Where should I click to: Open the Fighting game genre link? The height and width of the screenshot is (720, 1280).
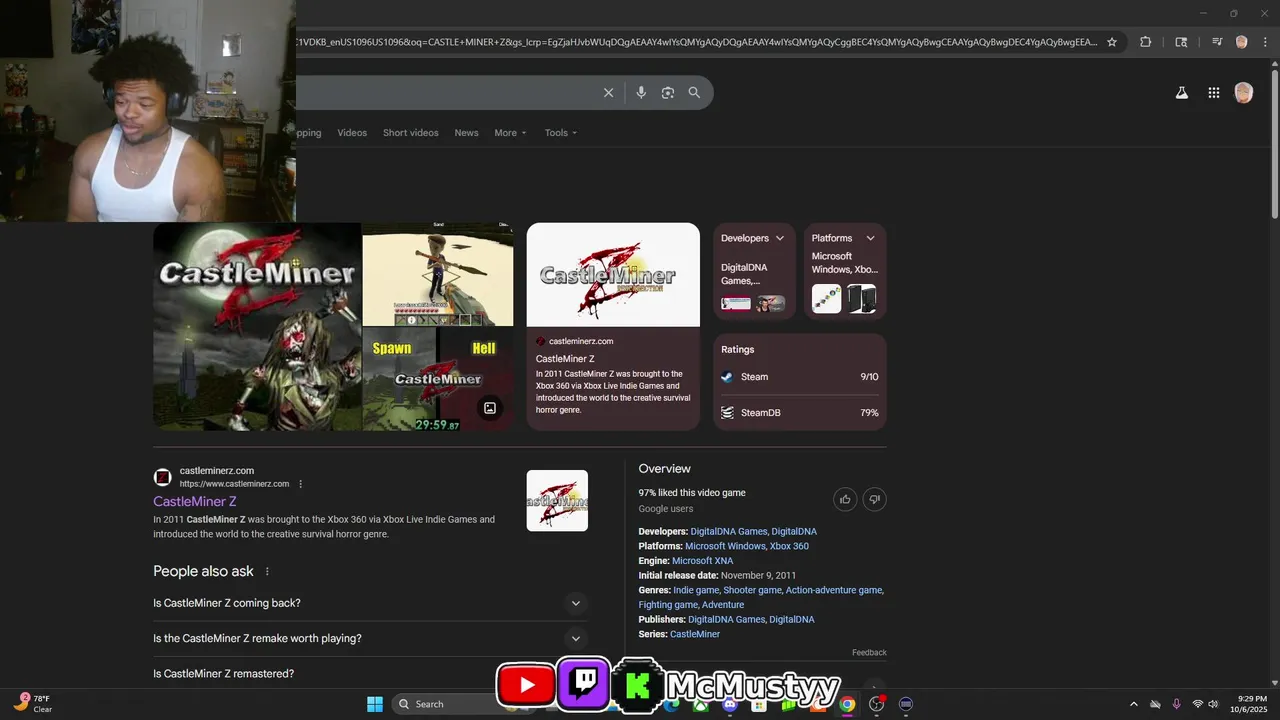(x=668, y=605)
